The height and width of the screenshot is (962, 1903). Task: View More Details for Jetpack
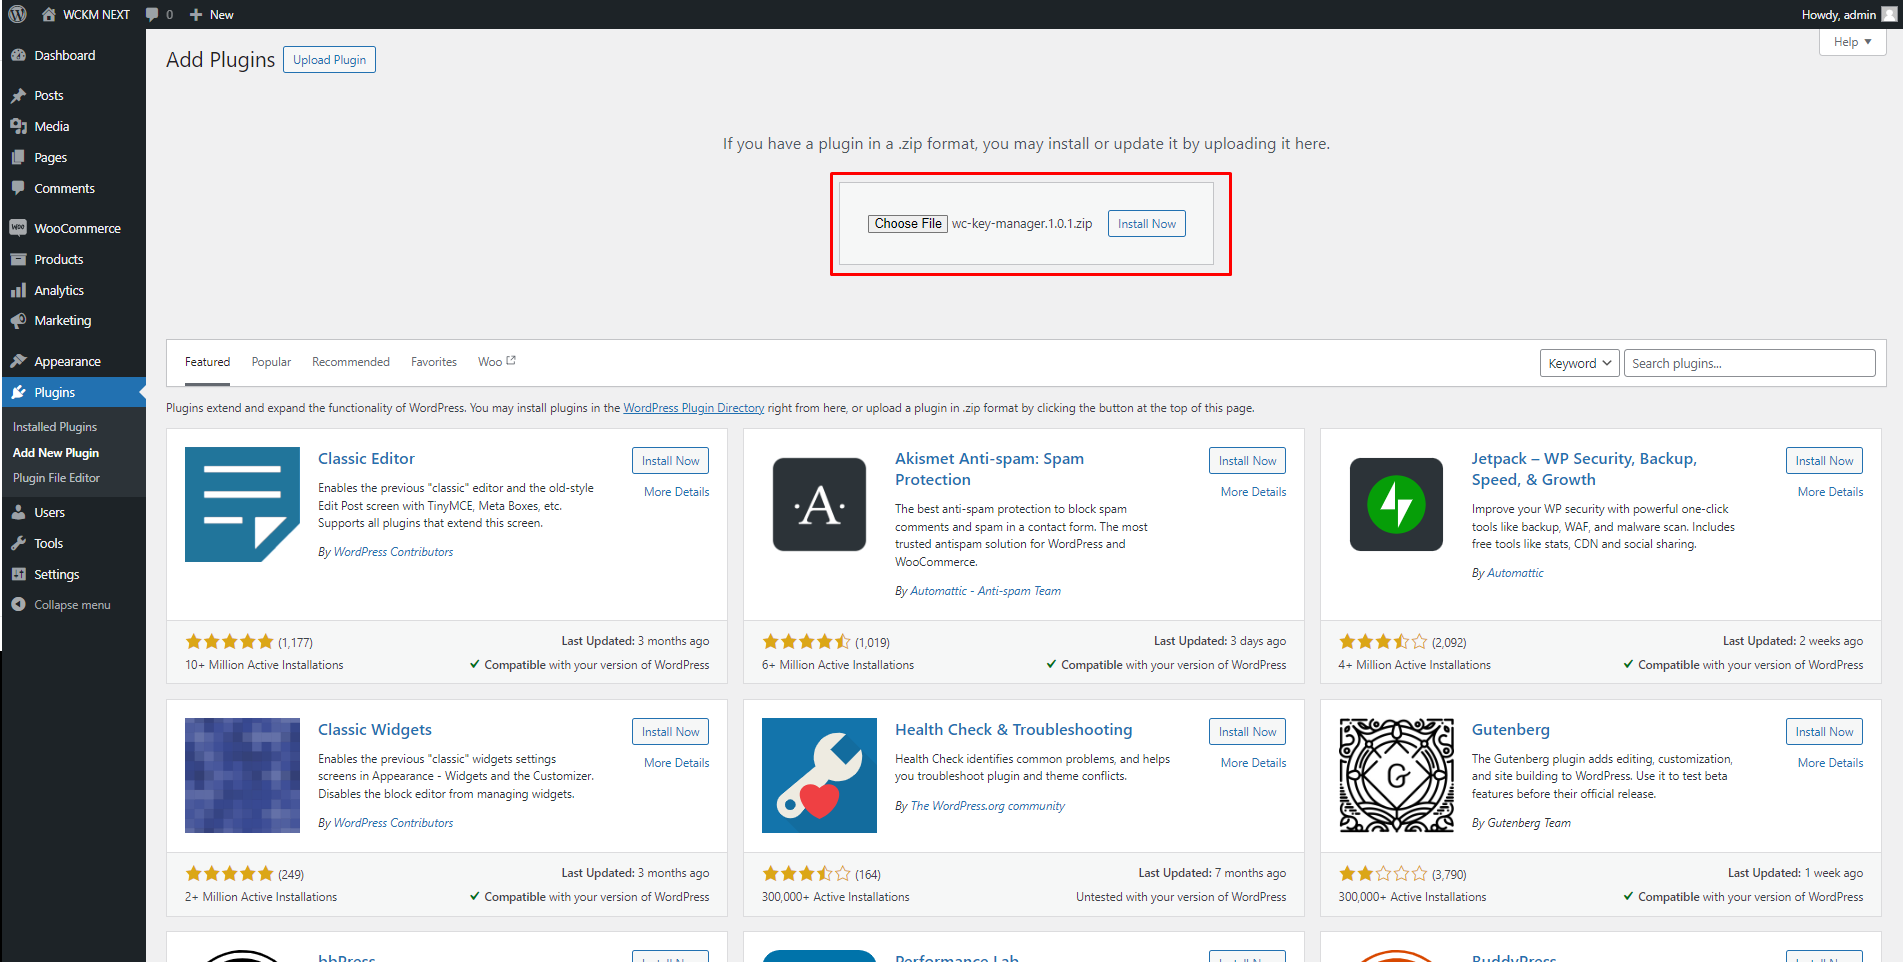click(x=1830, y=492)
